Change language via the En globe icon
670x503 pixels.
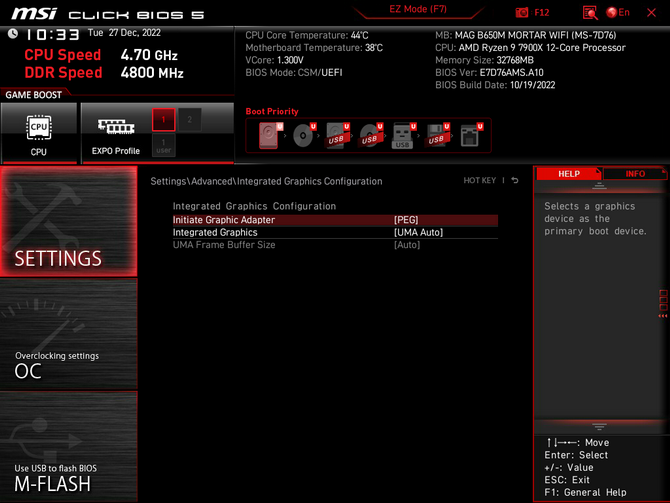click(x=612, y=12)
